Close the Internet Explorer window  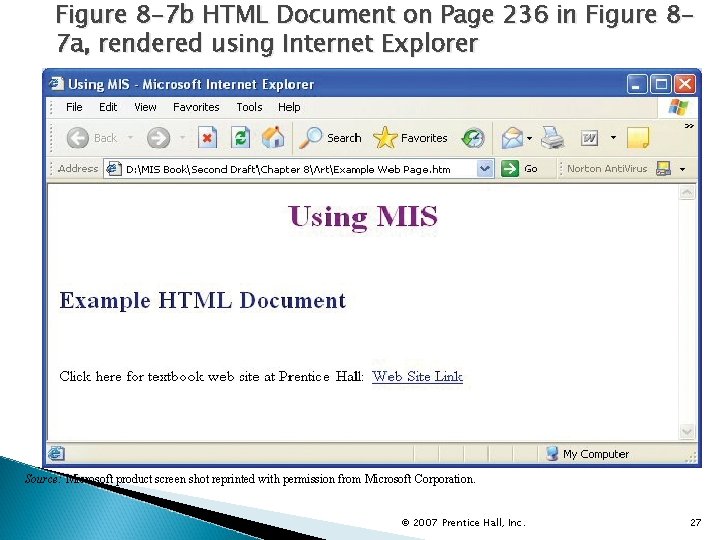click(x=685, y=84)
